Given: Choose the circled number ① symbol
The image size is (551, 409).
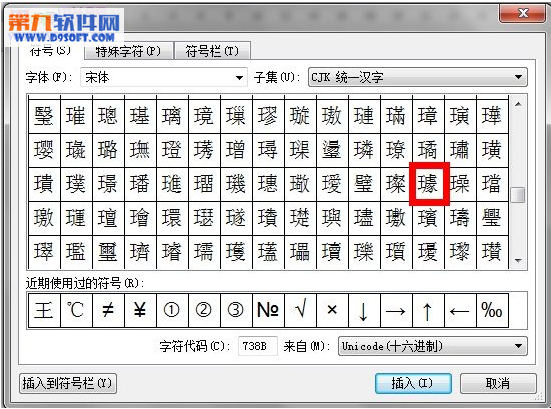Looking at the screenshot, I should click(x=172, y=311).
